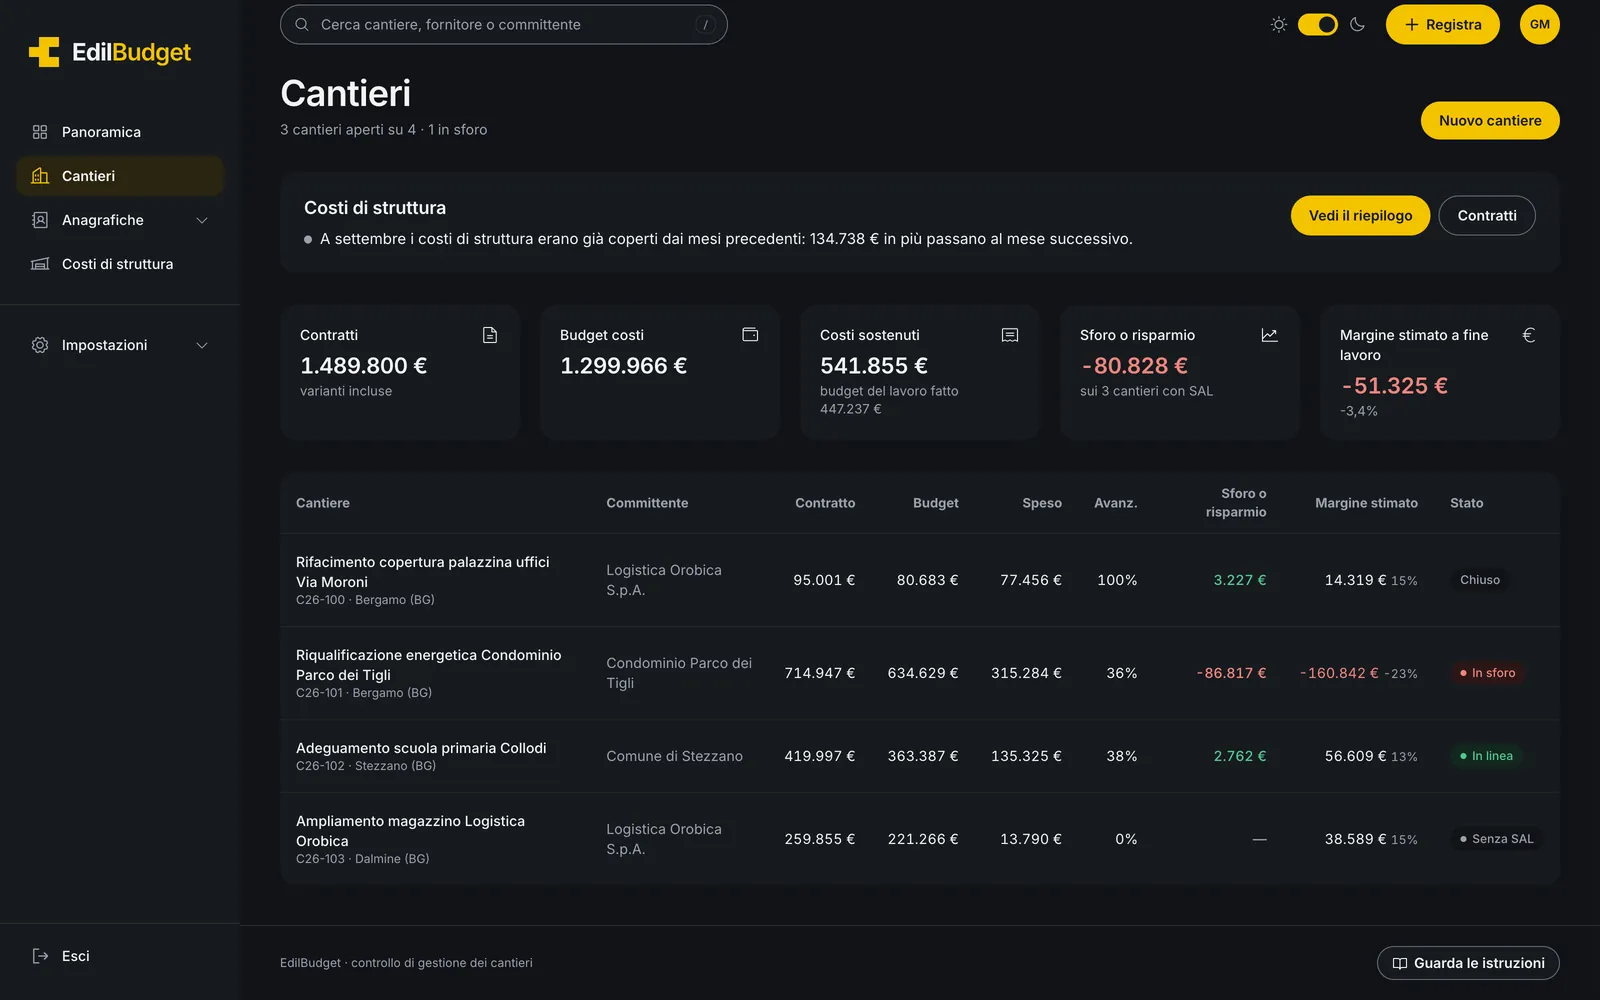Click the In sforo status badge

click(x=1487, y=673)
